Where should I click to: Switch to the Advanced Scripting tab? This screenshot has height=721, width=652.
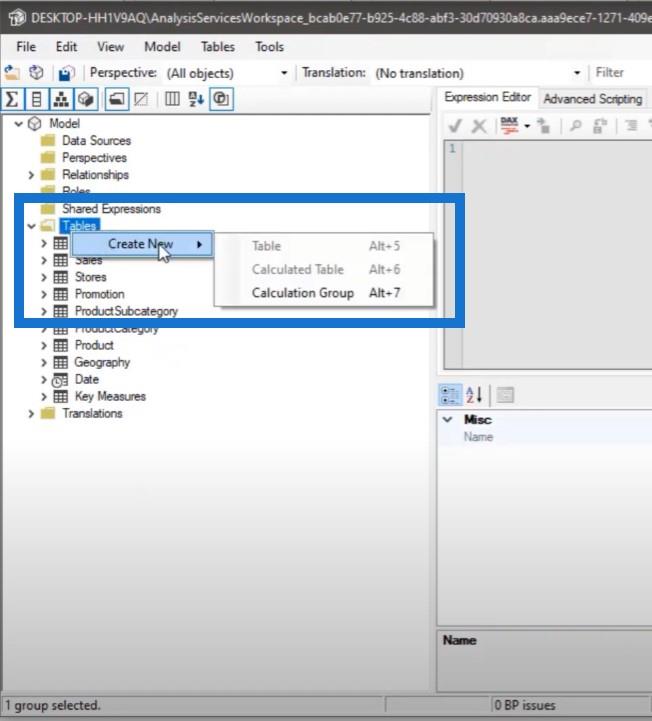tap(593, 99)
